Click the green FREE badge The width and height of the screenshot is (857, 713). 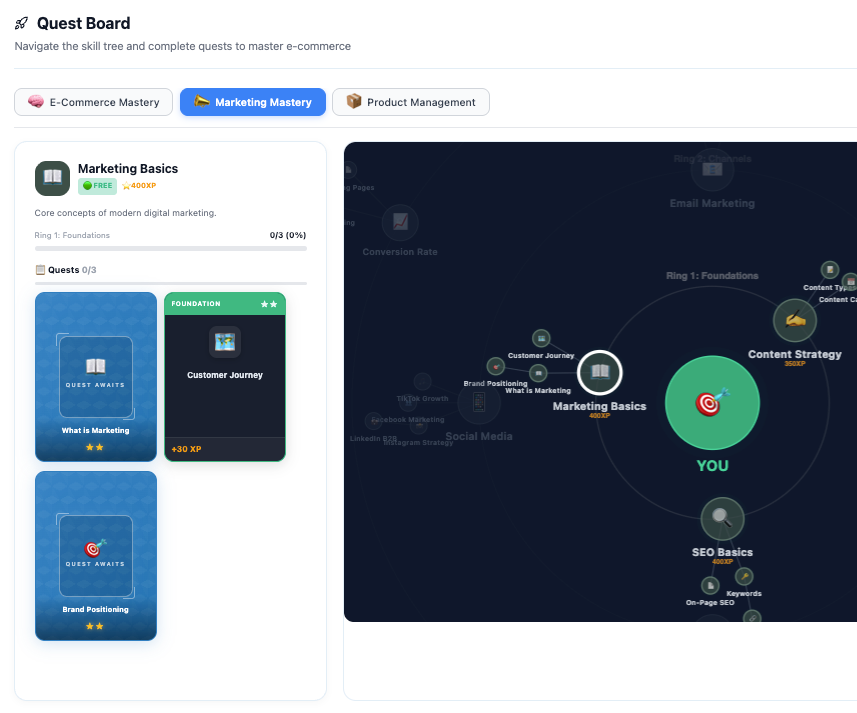click(97, 186)
